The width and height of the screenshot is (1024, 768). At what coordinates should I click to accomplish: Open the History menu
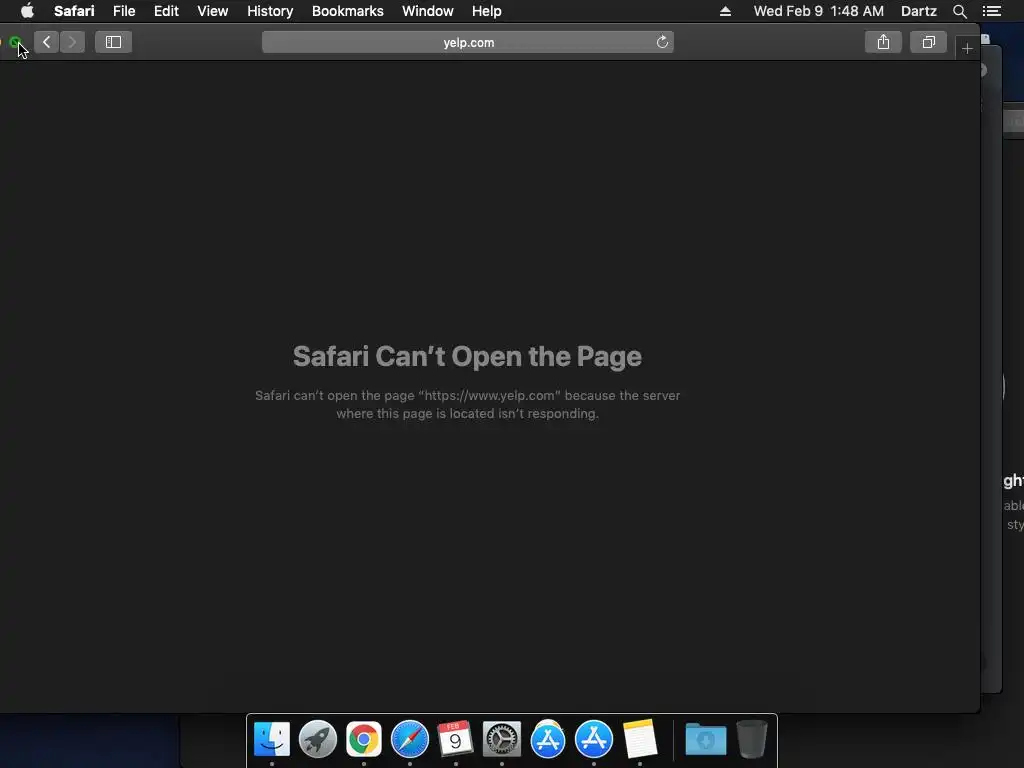270,11
